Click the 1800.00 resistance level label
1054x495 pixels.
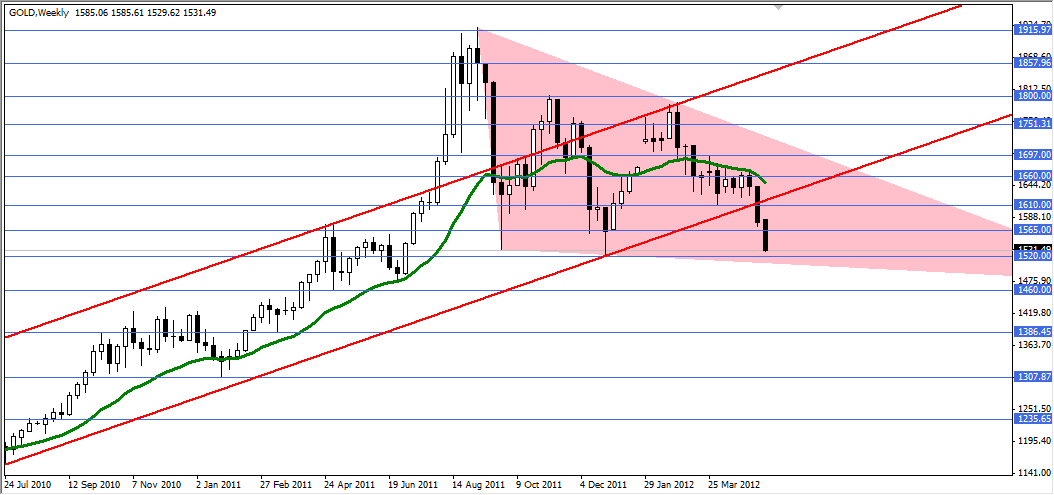point(1033,97)
